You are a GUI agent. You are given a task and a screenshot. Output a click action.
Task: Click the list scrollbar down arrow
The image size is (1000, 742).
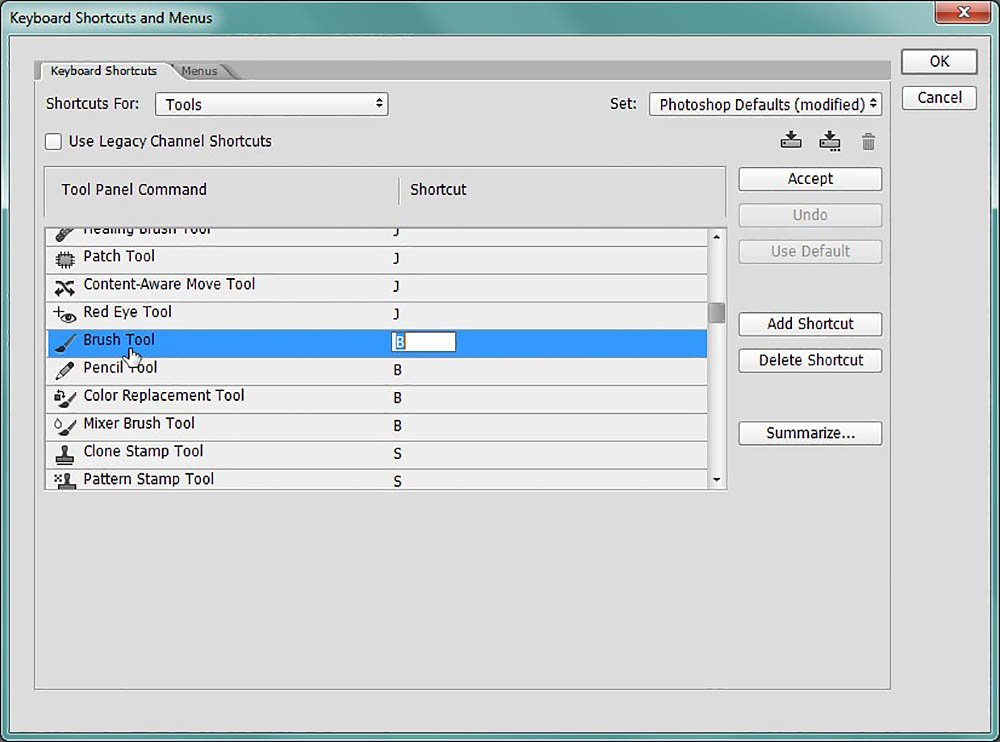pos(717,480)
